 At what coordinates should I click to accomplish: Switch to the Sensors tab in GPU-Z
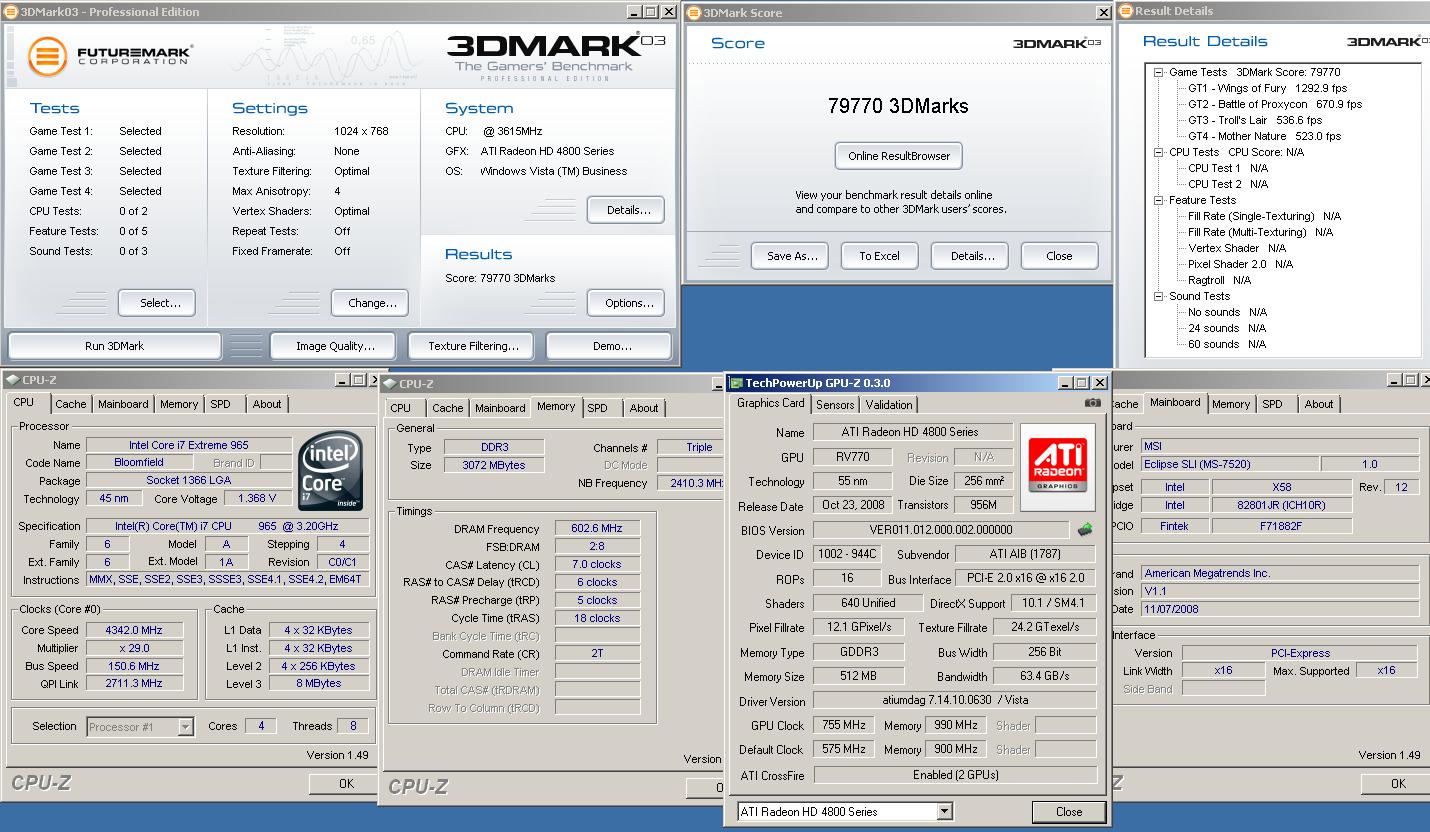[x=835, y=405]
